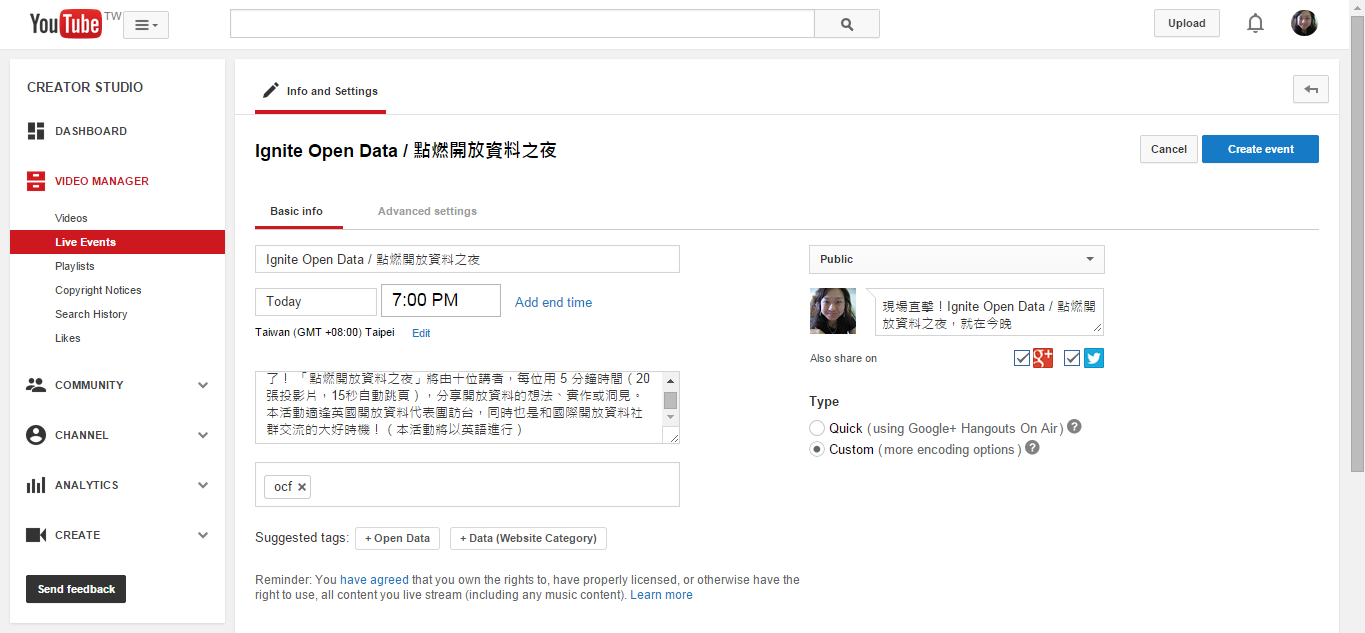The width and height of the screenshot is (1365, 633).
Task: Click the Google+ share icon
Action: (x=1043, y=358)
